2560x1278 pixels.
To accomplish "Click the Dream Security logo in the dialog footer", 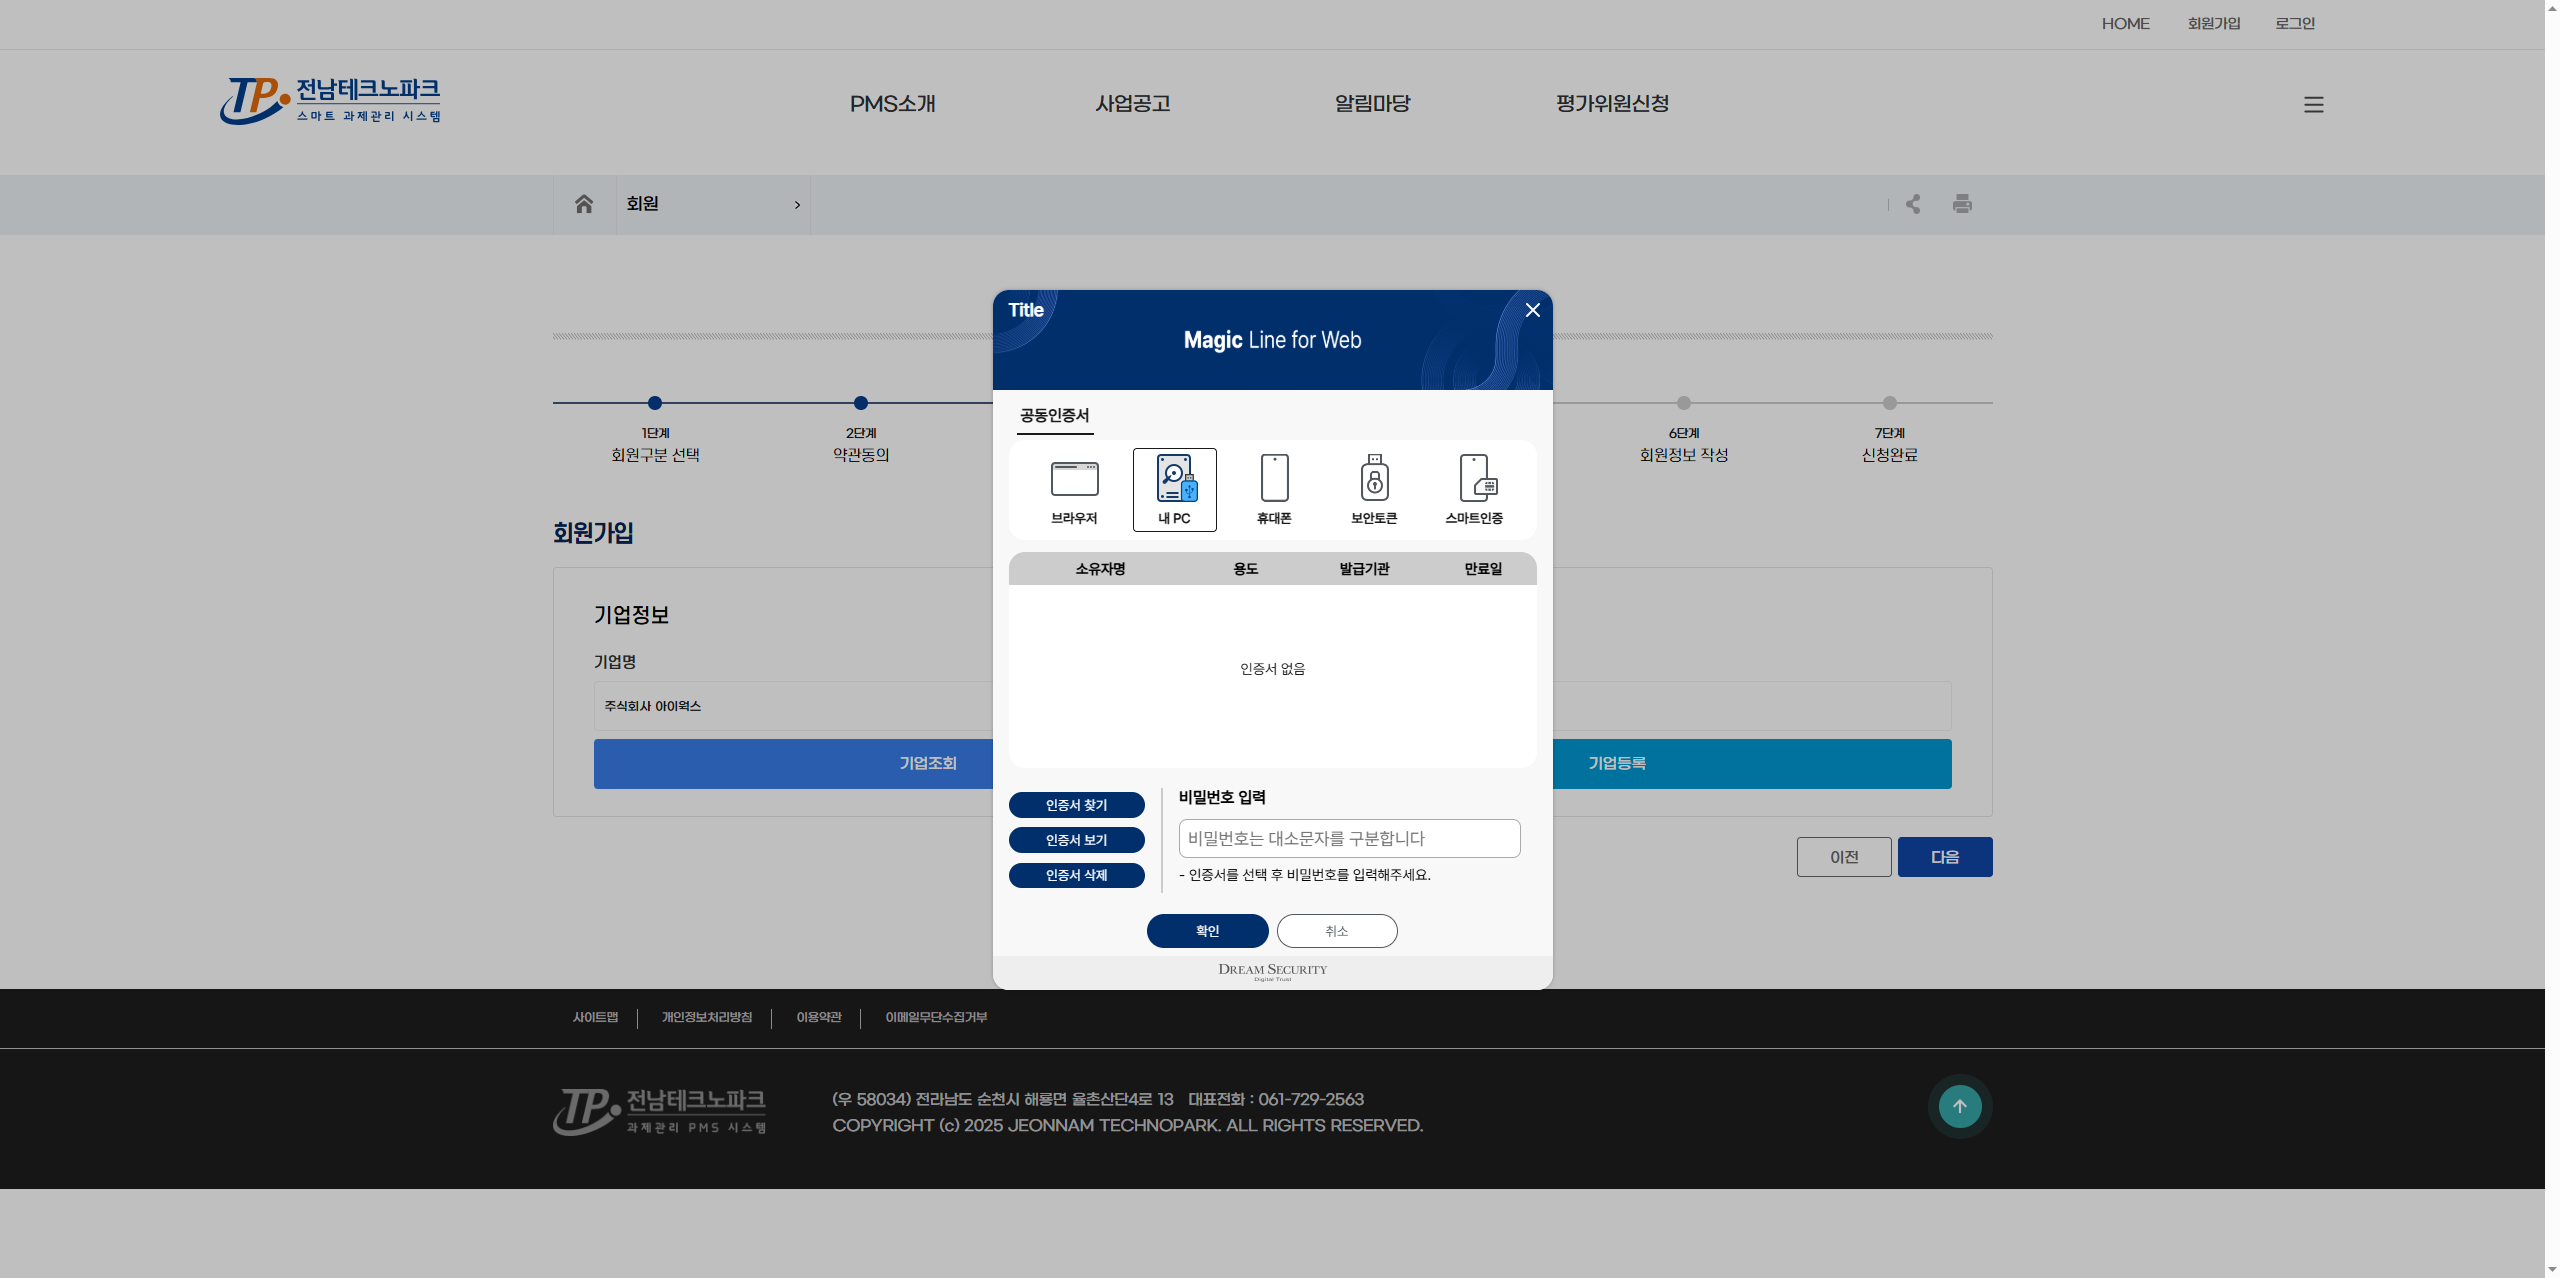I will tap(1273, 971).
